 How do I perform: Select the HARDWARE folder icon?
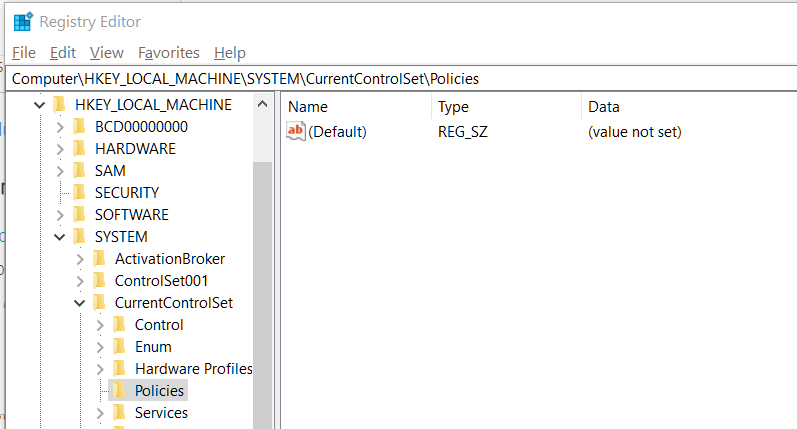tap(79, 148)
